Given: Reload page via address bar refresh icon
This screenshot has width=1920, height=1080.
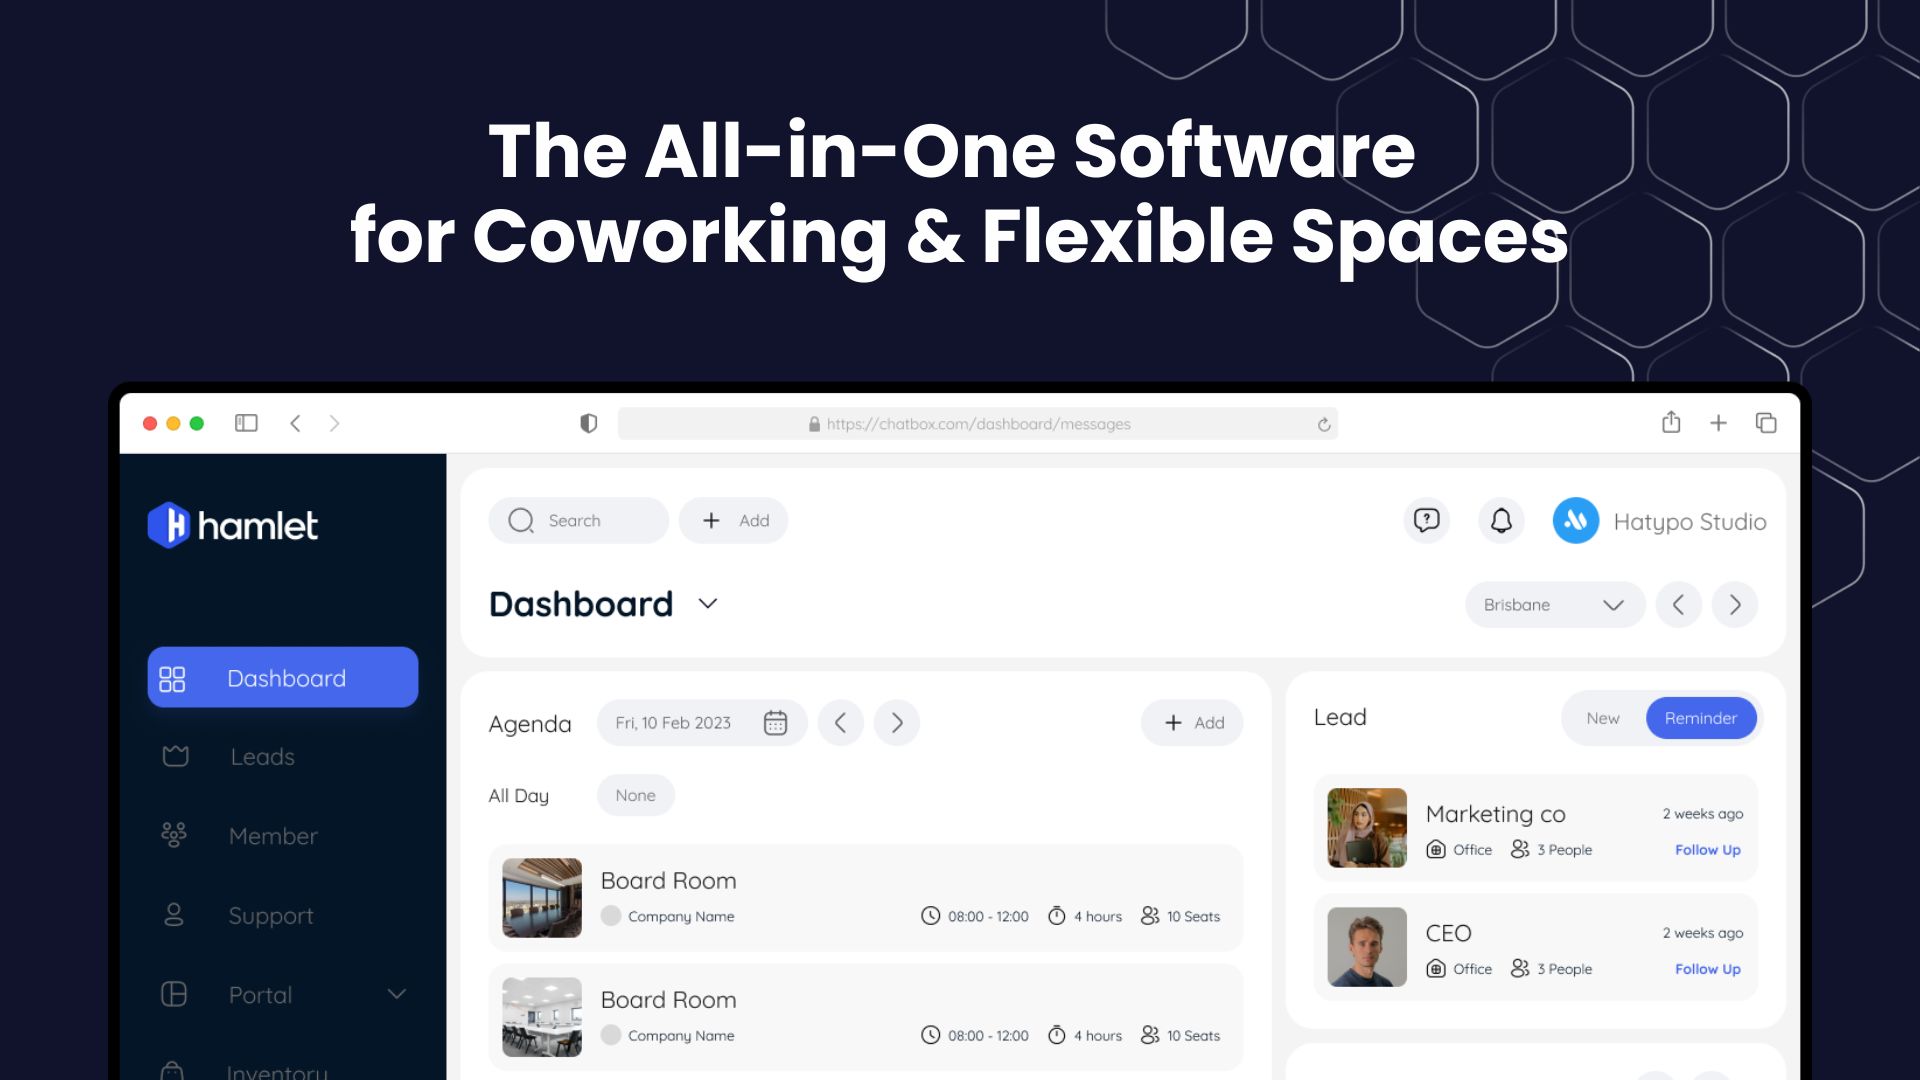Looking at the screenshot, I should click(x=1324, y=424).
